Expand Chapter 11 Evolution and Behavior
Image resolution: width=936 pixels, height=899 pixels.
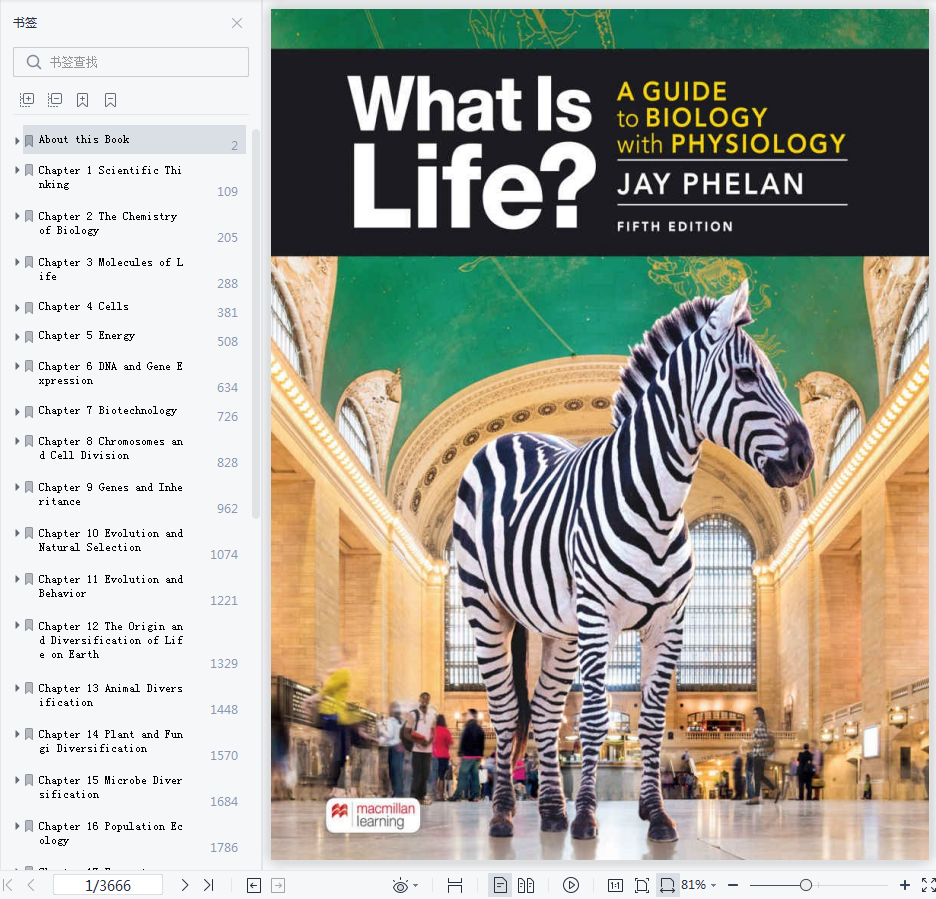17,579
